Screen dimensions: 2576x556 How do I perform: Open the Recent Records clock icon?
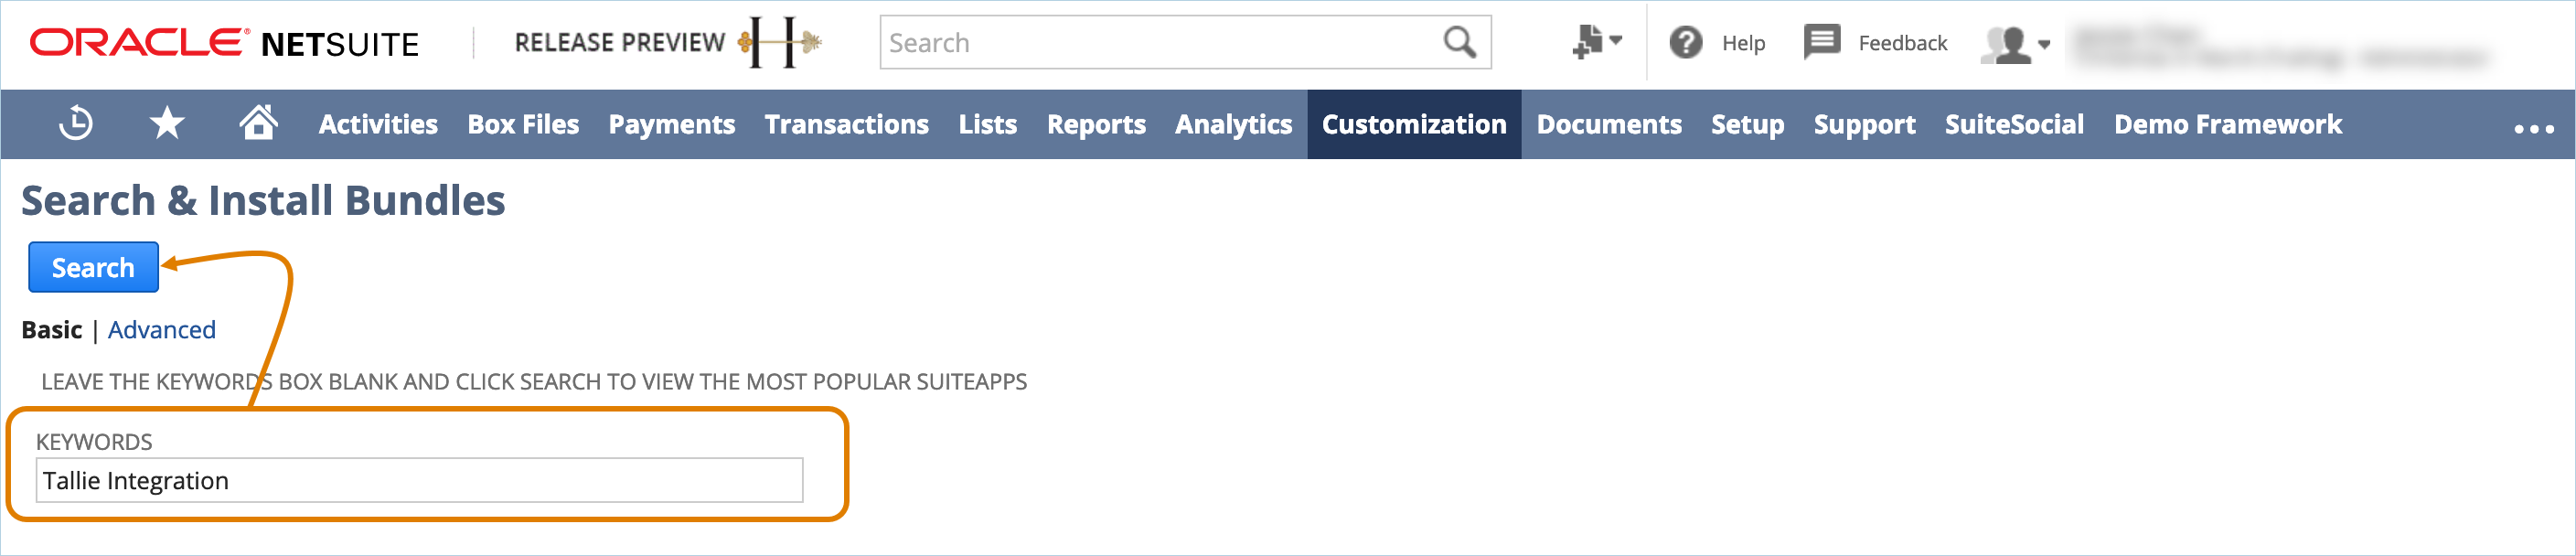click(76, 124)
